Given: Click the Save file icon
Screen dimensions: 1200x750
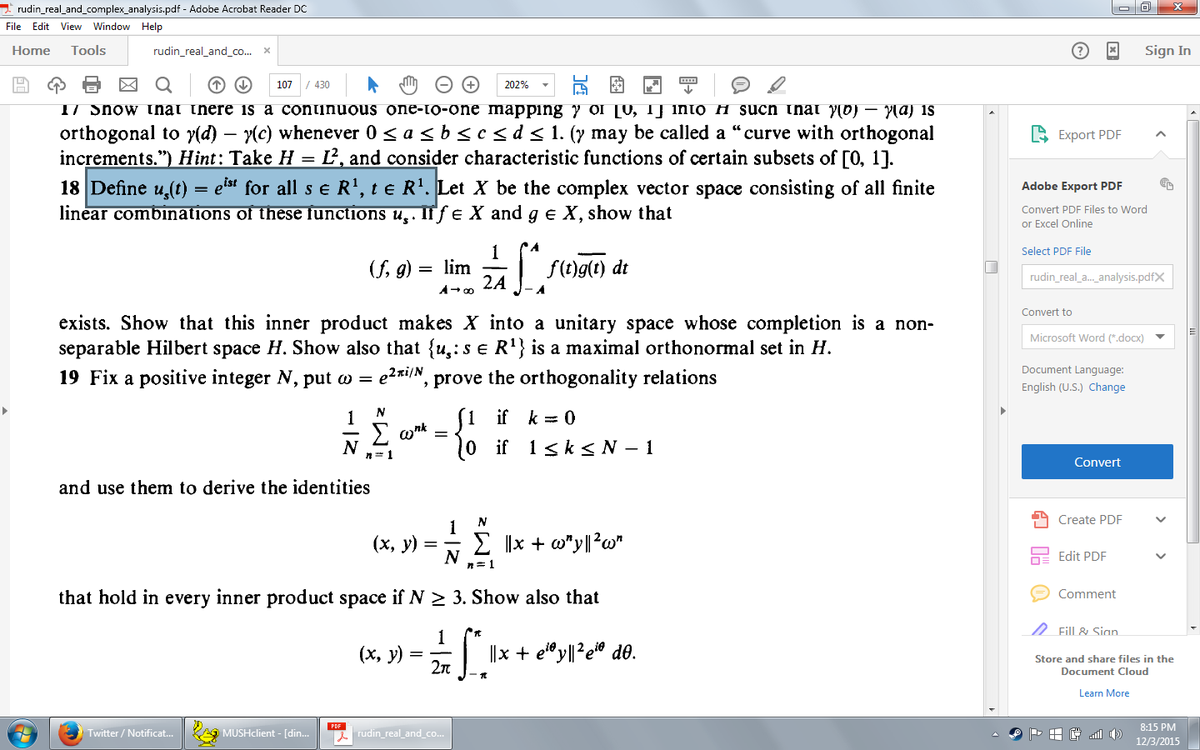Looking at the screenshot, I should pyautogui.click(x=20, y=85).
